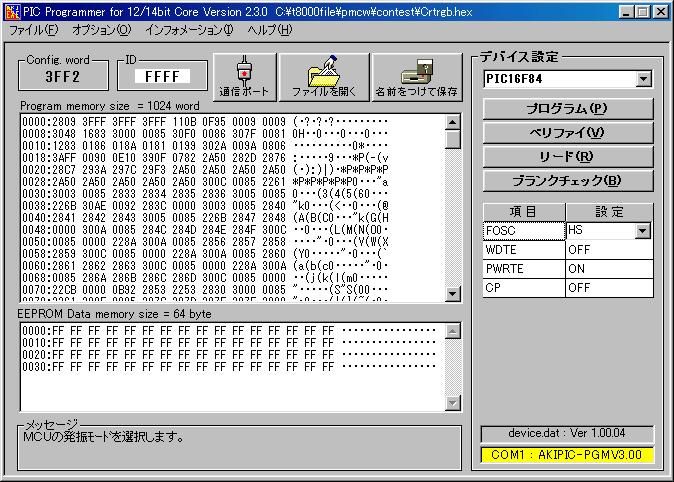This screenshot has height=482, width=674.
Task: Open the インフォメーション(I) menu
Action: coord(189,30)
